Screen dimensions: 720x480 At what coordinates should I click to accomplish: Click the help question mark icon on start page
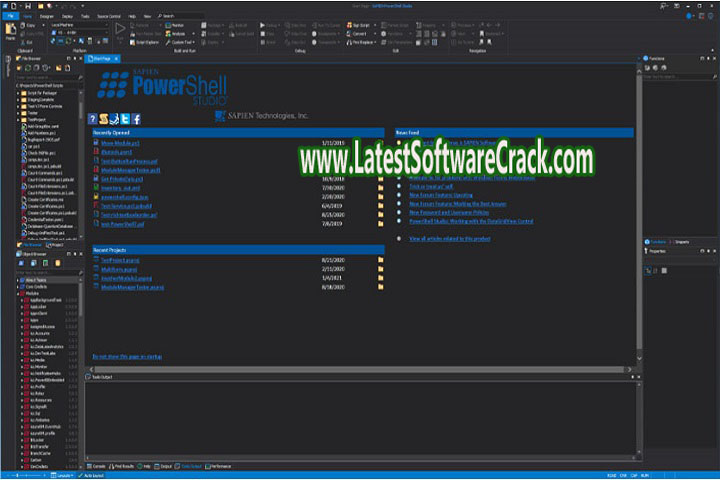92,119
